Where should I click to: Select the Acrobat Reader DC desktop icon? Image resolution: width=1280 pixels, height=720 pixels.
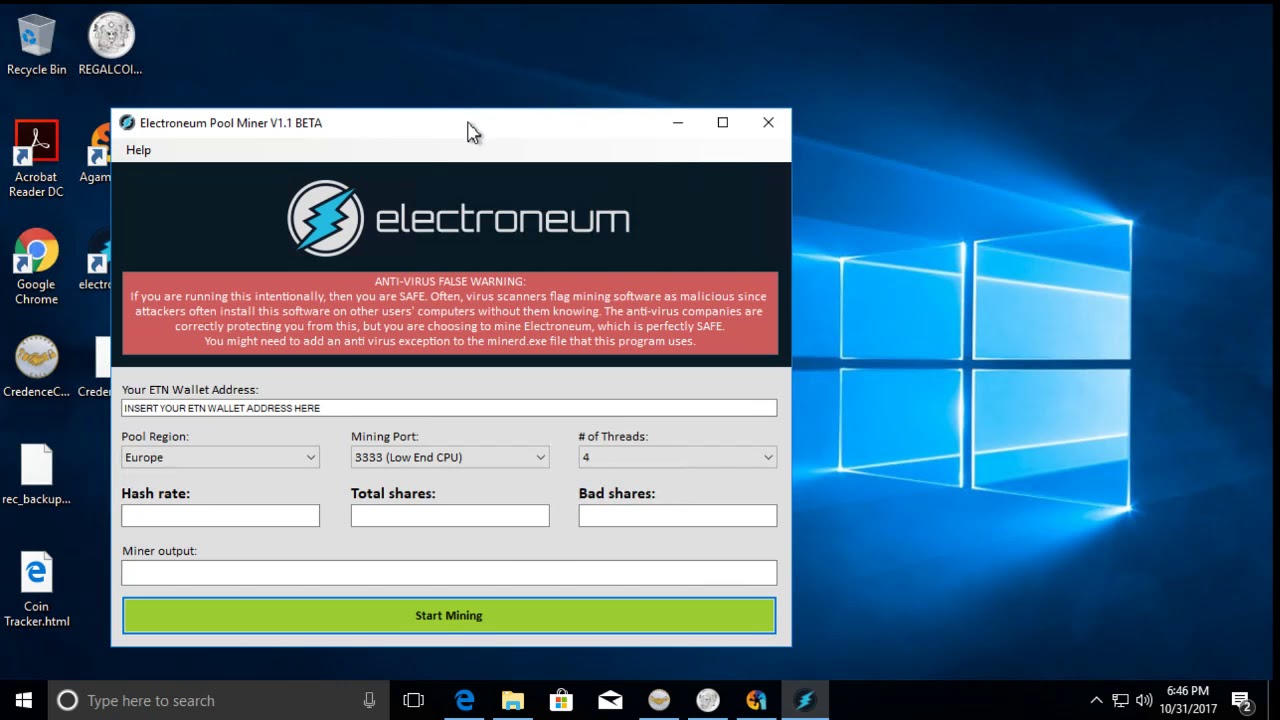[x=36, y=160]
